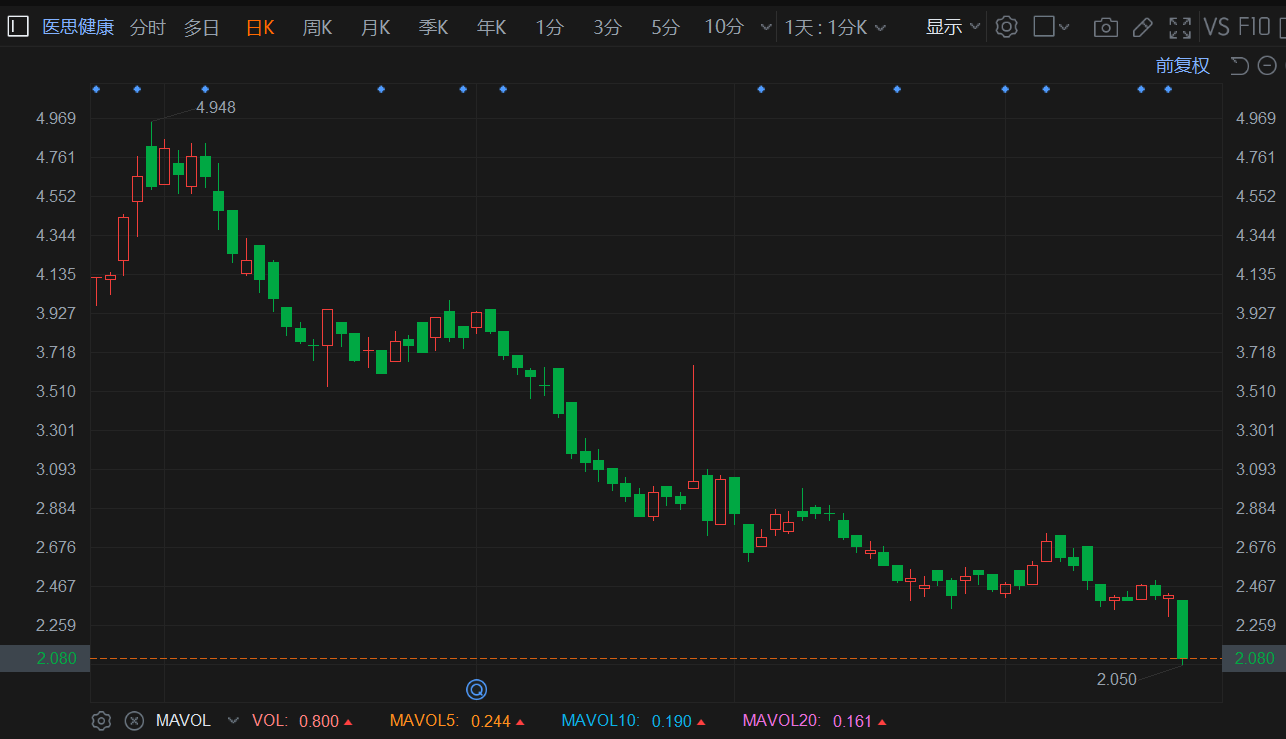
Task: Click the magnifier marker on the time axis
Action: tap(477, 689)
